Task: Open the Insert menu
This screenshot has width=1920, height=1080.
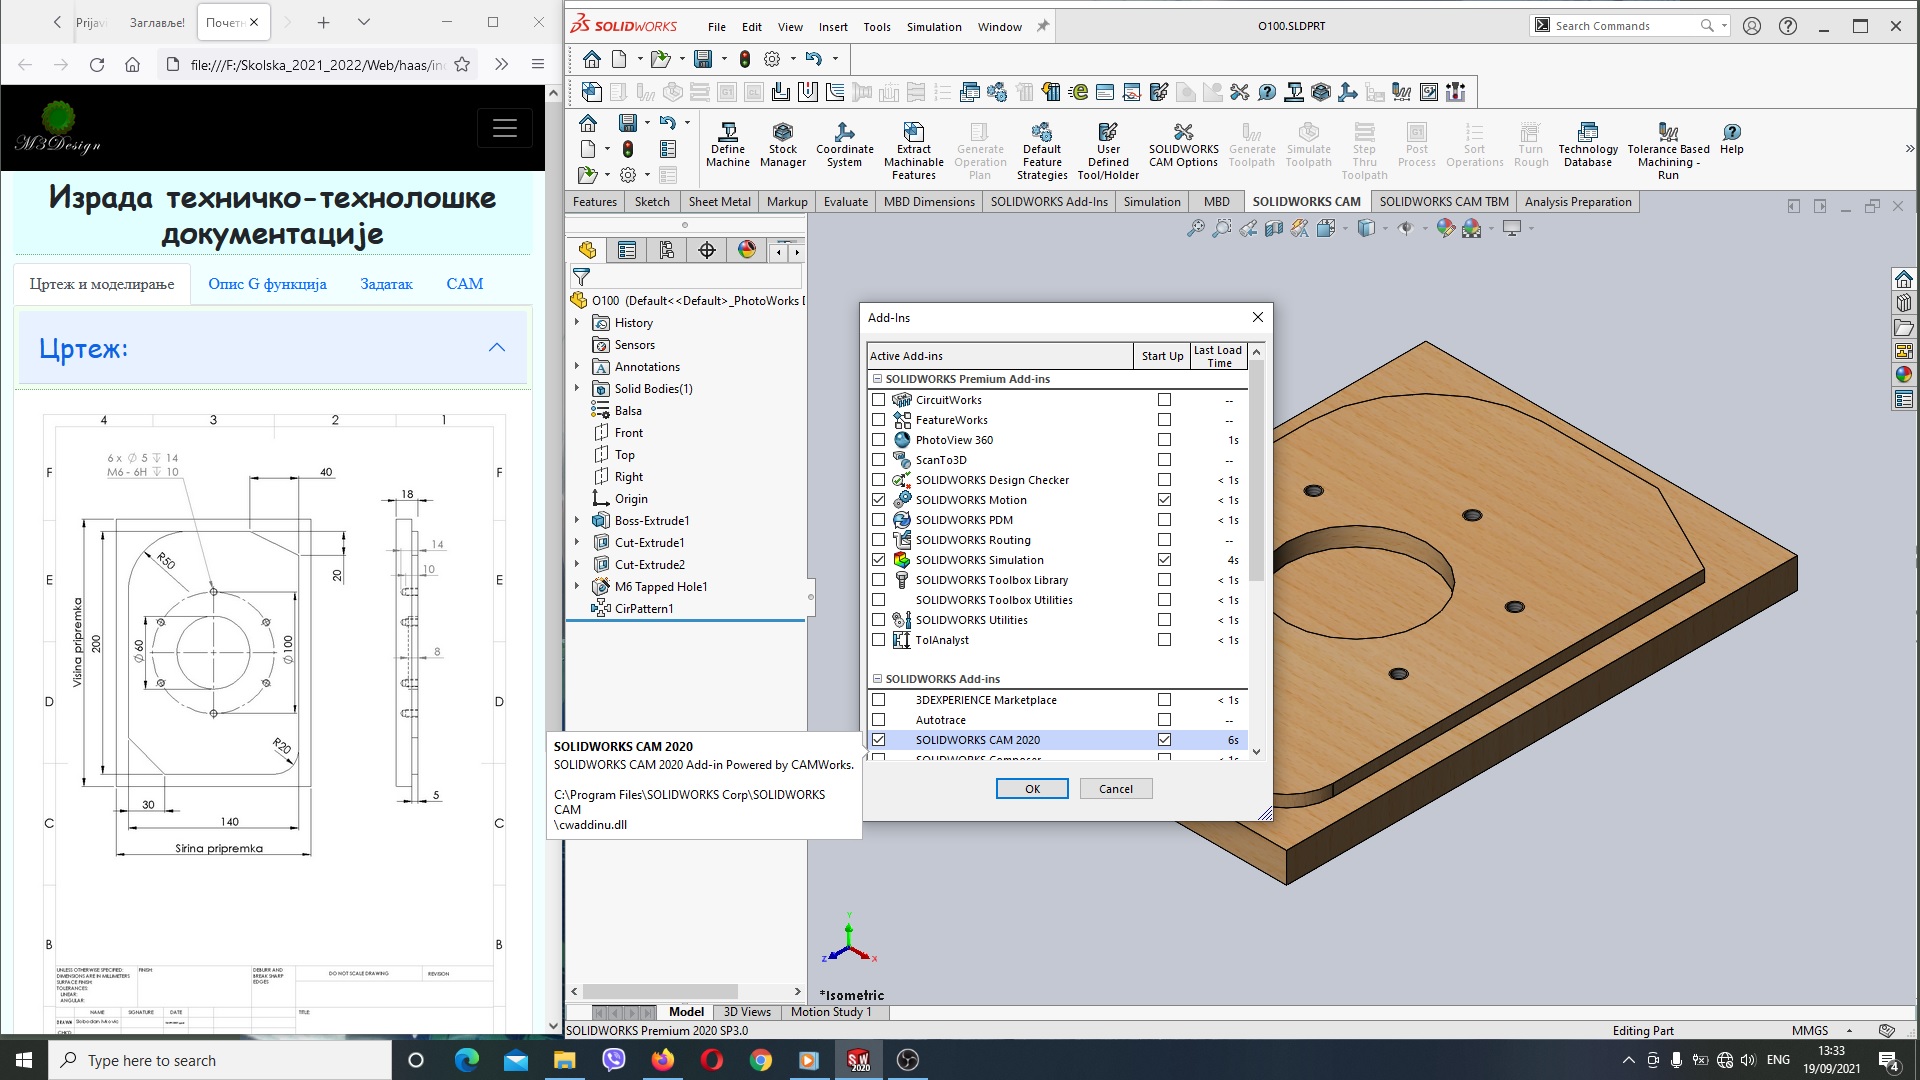Action: [833, 27]
